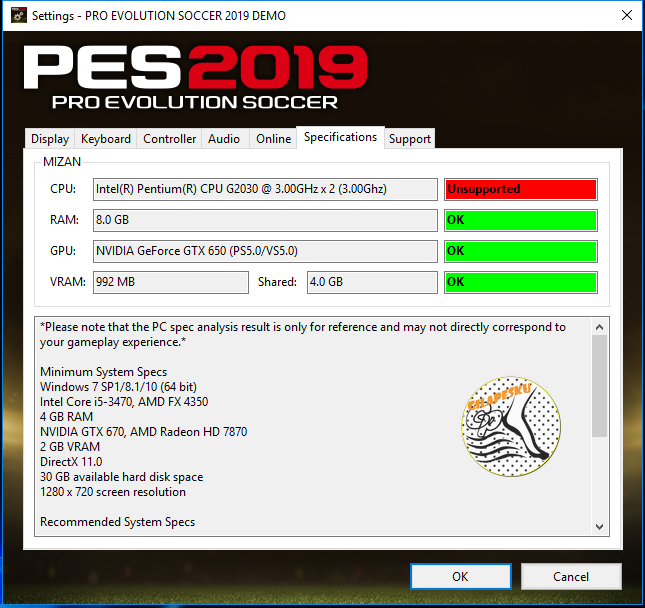Click the 'Recommended System Specs' heading

[117, 522]
